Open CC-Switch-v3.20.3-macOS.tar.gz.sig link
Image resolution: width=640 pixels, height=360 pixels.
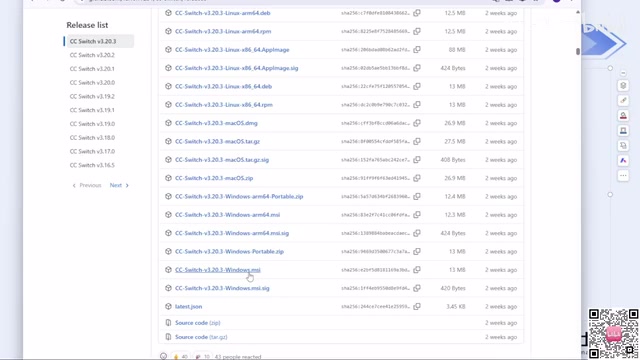point(222,160)
